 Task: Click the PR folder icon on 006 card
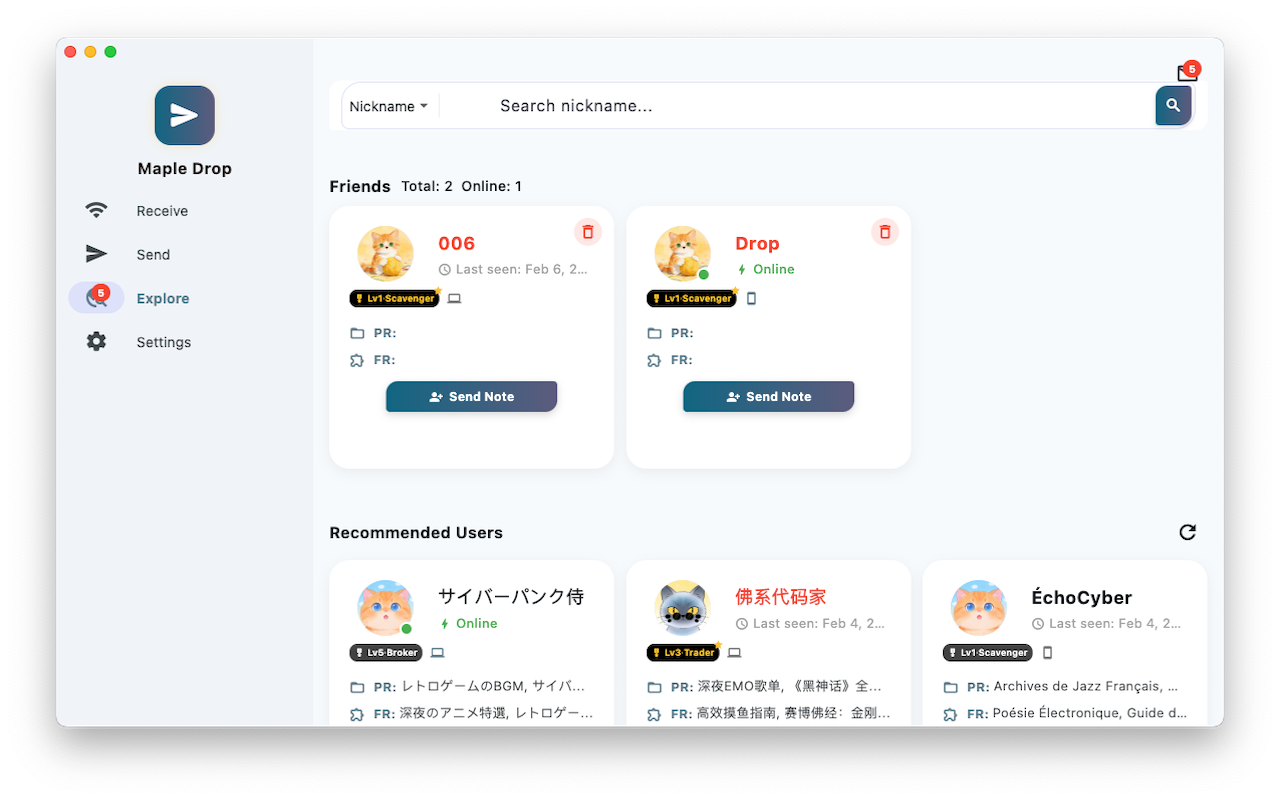pos(357,333)
